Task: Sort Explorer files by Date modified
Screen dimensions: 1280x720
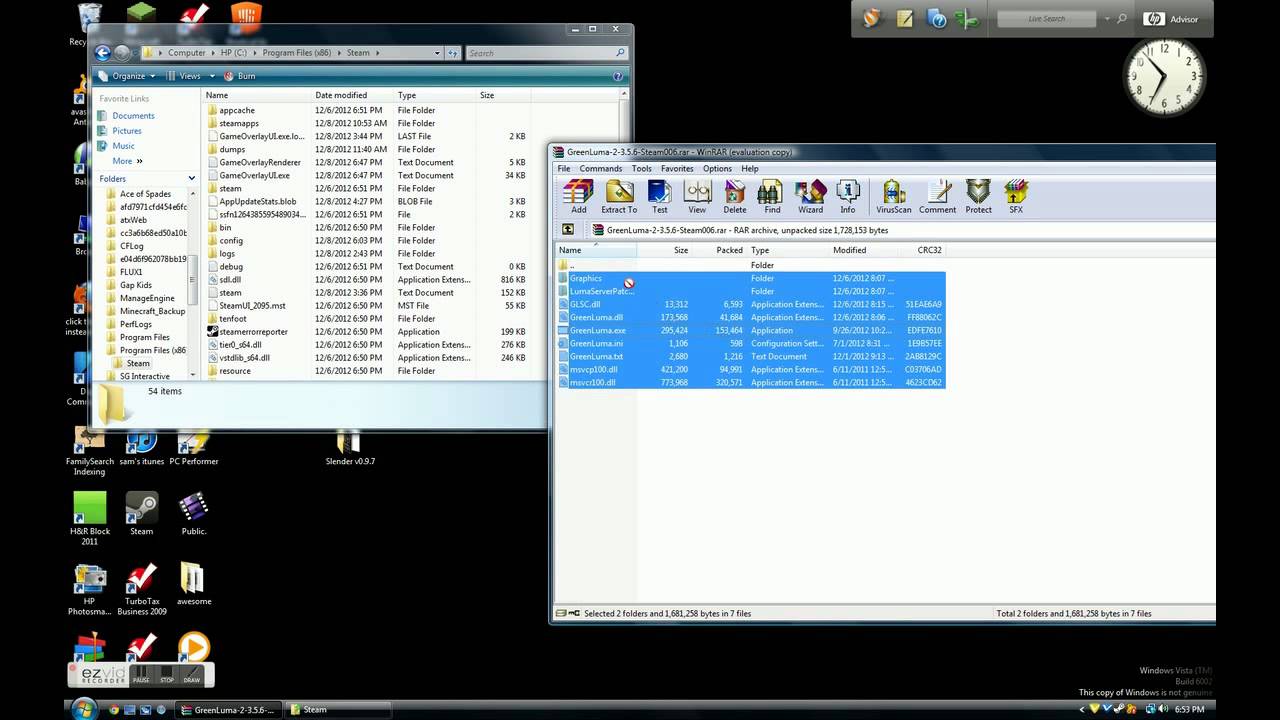Action: [x=353, y=95]
